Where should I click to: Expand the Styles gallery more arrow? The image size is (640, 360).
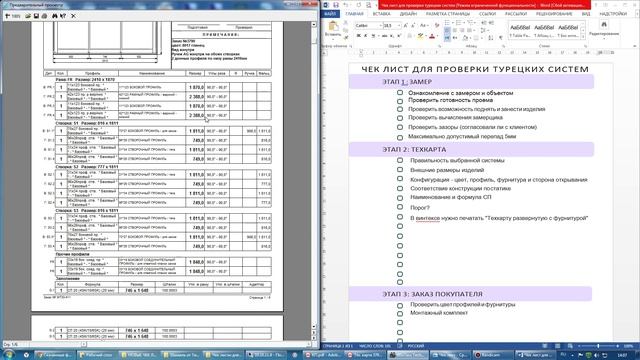click(583, 37)
